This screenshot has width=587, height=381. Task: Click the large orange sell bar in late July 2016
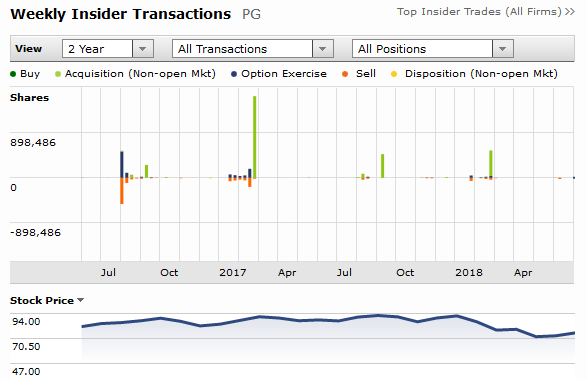(x=122, y=191)
